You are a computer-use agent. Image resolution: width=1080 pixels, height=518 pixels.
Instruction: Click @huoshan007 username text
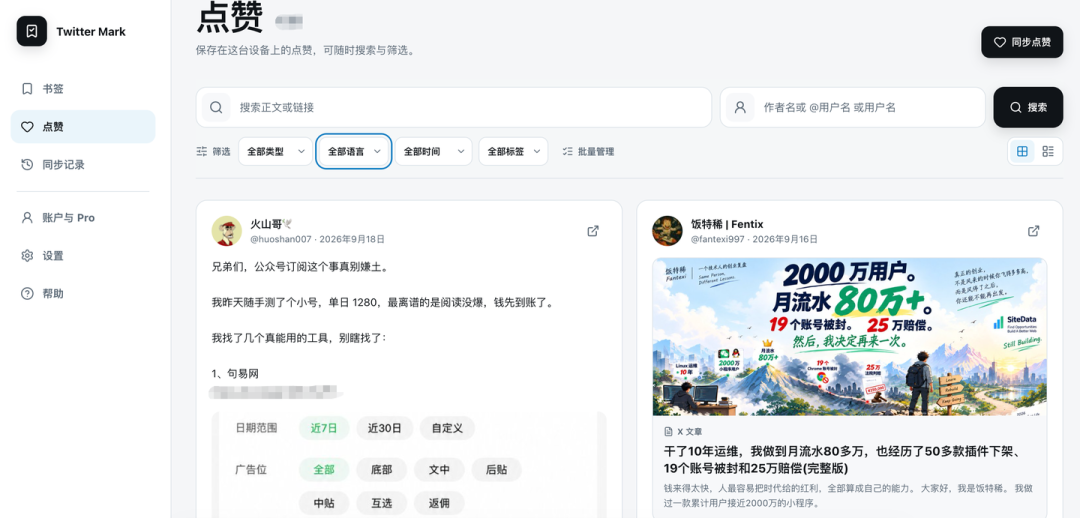pyautogui.click(x=281, y=239)
